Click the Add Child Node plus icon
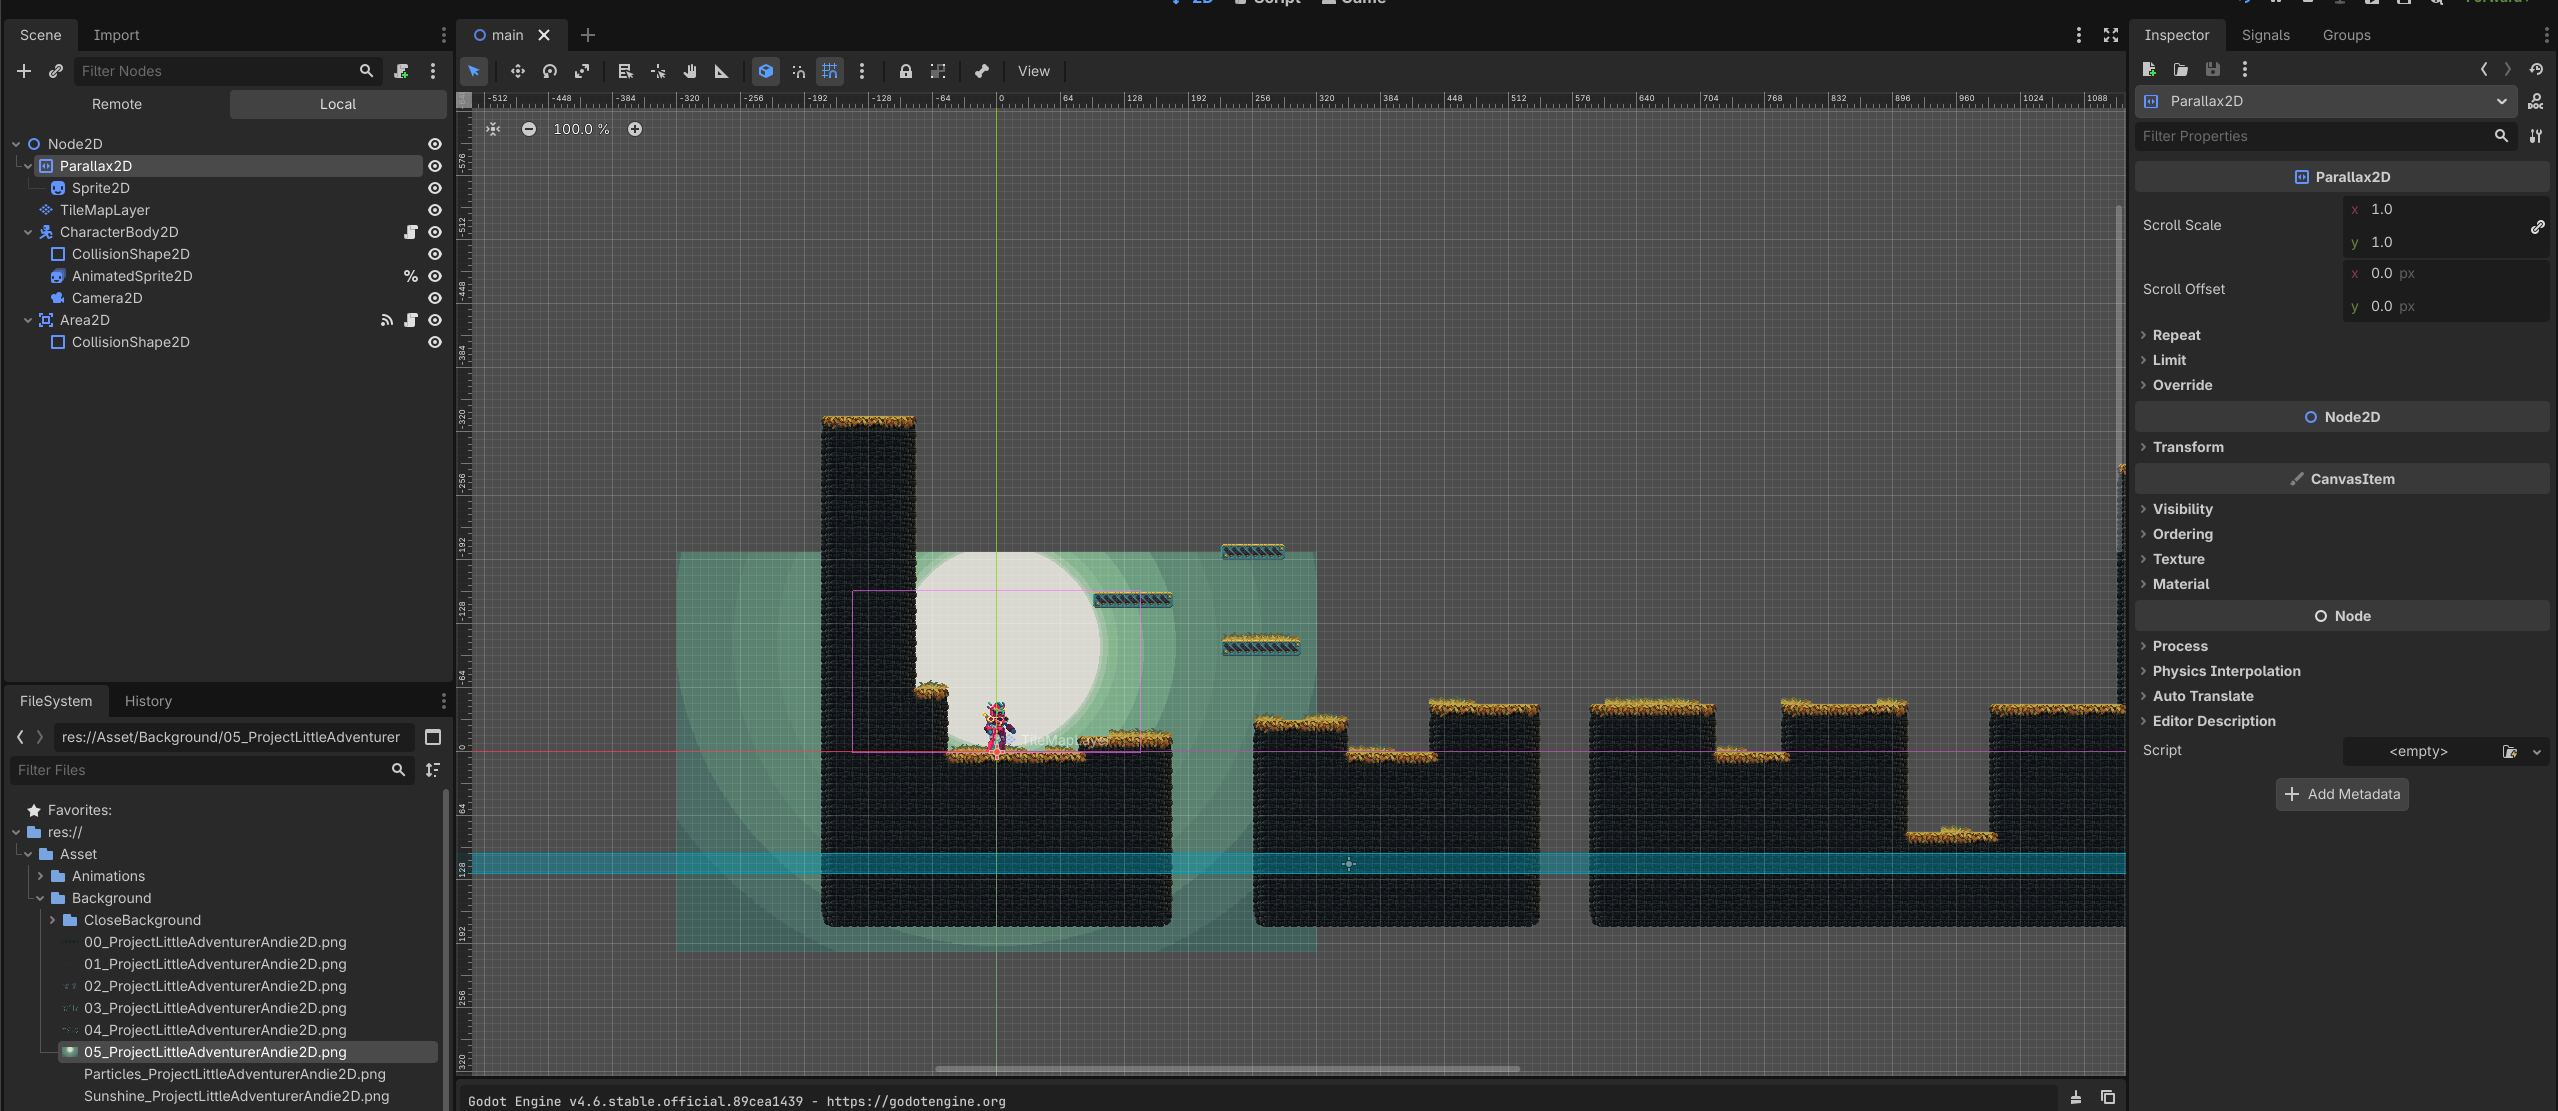Image resolution: width=2558 pixels, height=1111 pixels. coord(24,71)
